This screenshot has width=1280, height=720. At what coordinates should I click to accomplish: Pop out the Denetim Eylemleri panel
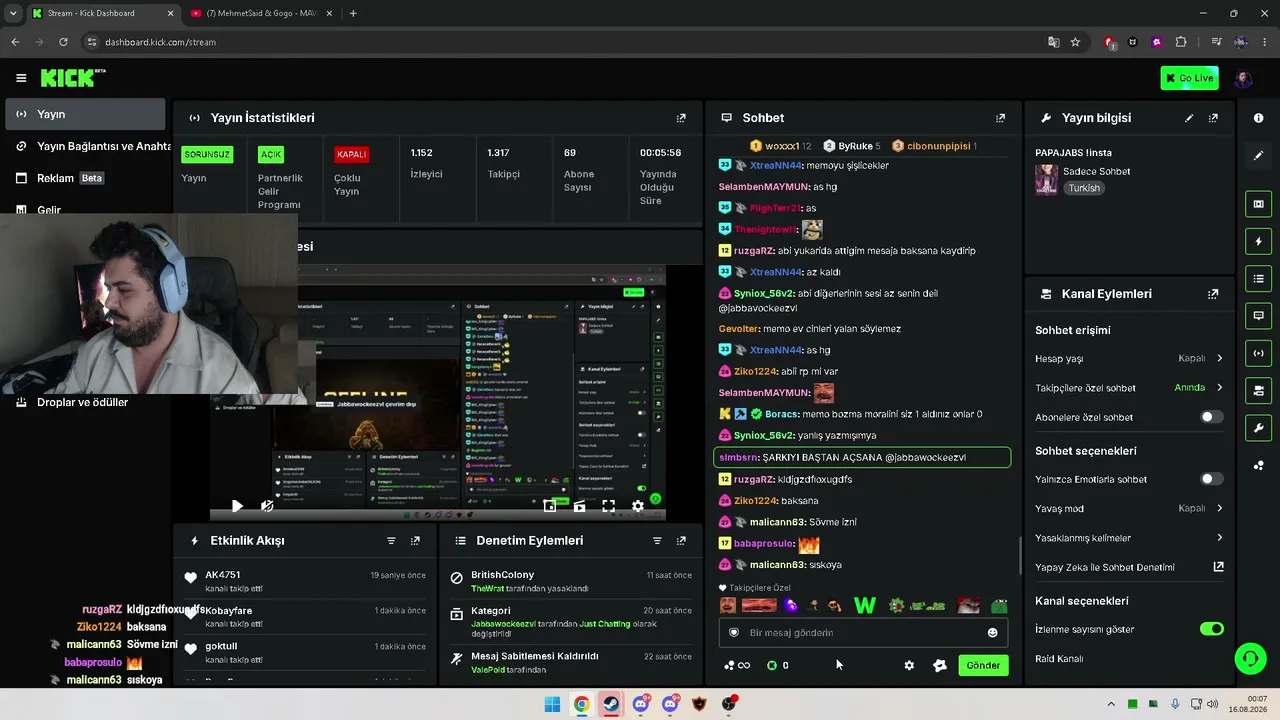coord(681,541)
